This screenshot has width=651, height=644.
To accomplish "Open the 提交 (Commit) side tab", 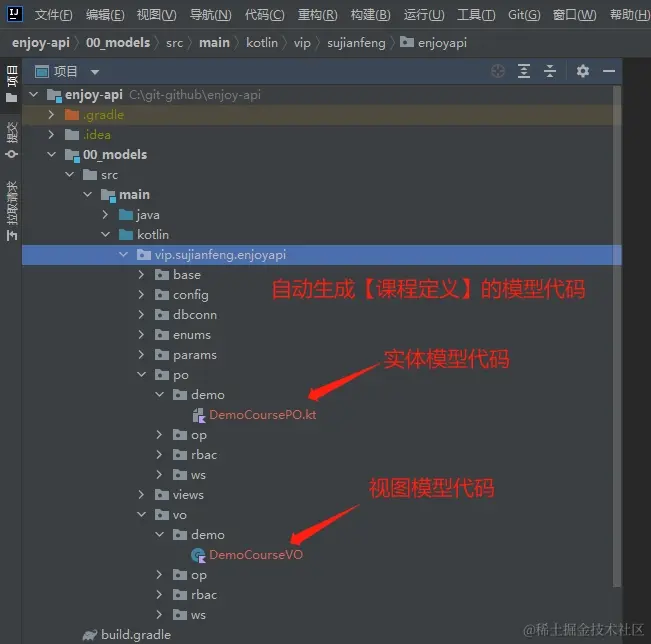I will (x=12, y=140).
